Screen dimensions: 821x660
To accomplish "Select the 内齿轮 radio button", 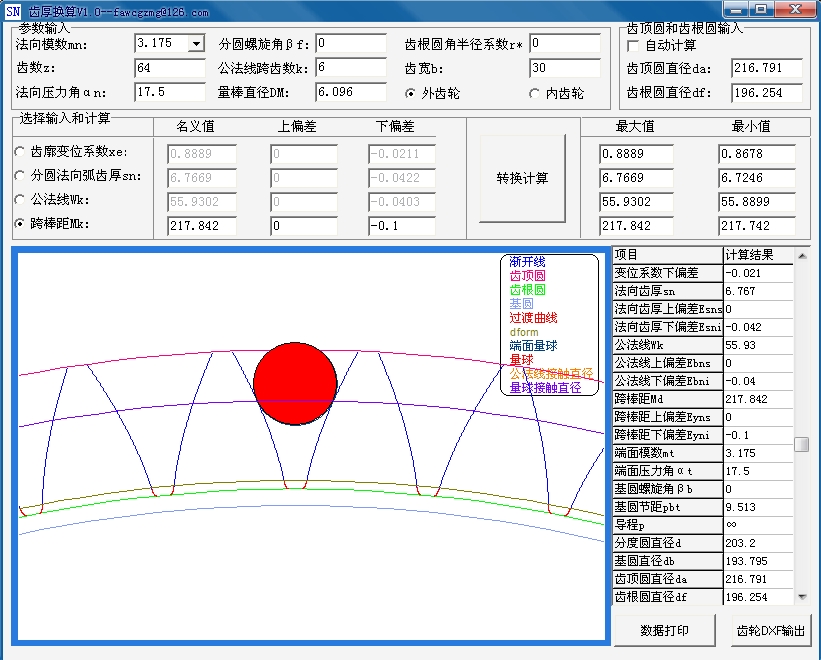I will 534,94.
